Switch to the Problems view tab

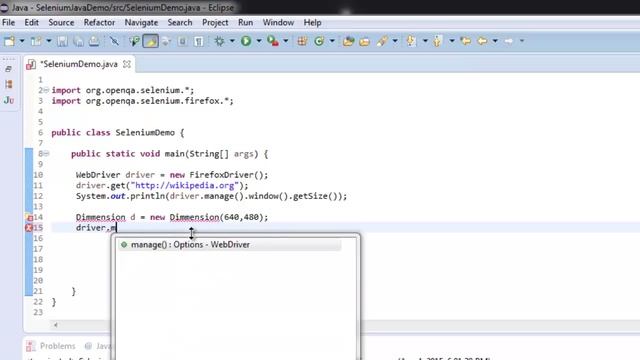click(51, 346)
